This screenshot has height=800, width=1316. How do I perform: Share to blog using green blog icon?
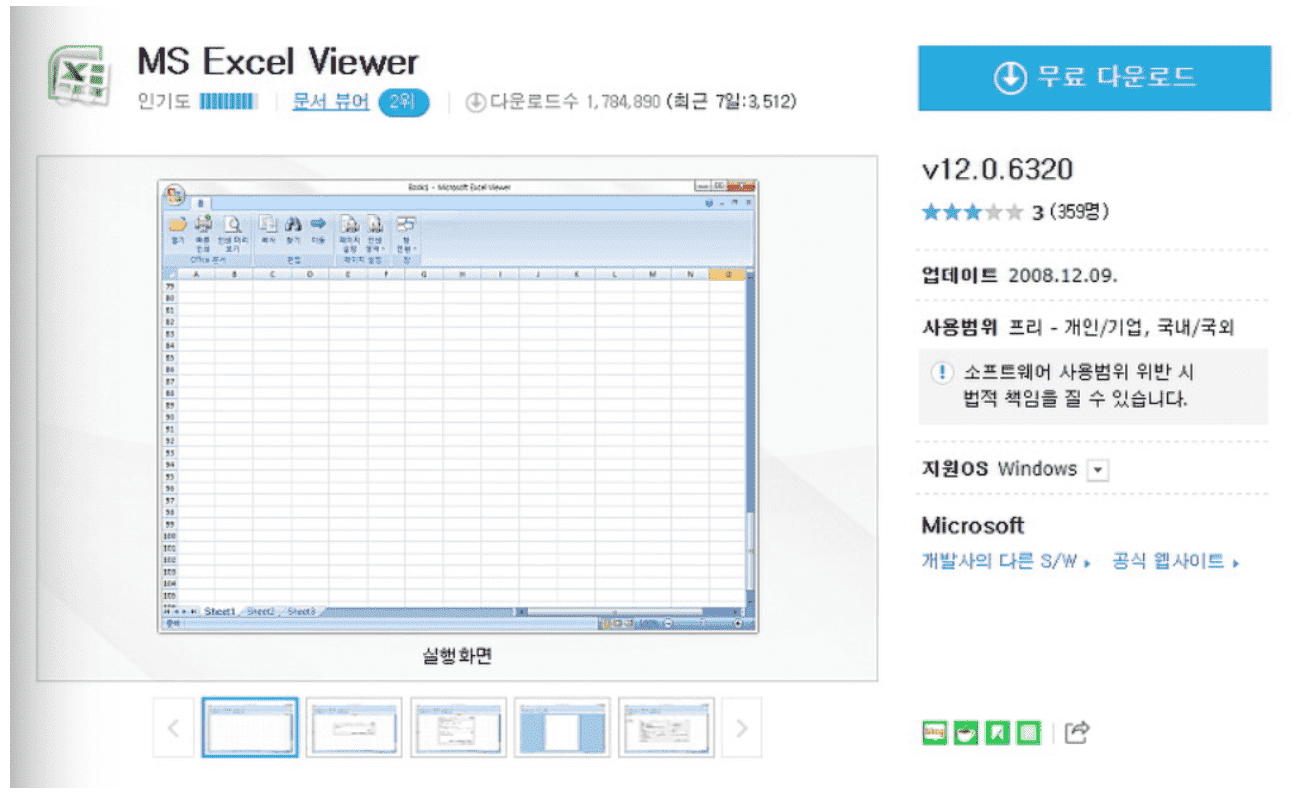tap(934, 733)
